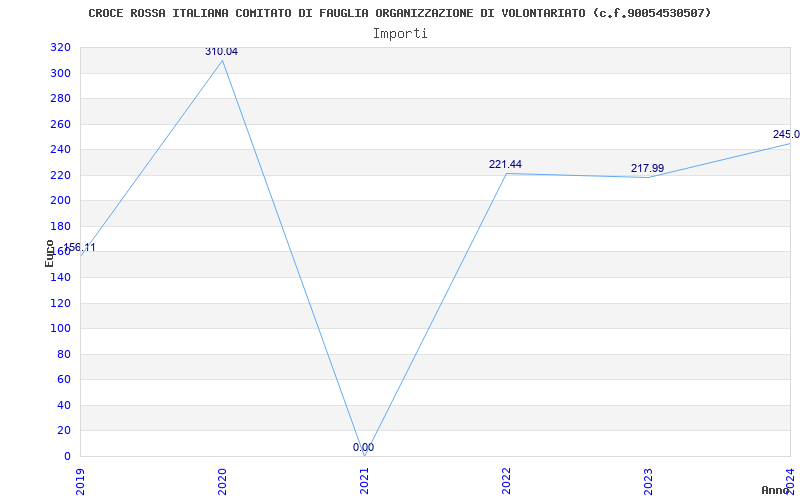Click the 200 y-axis tick label
800x500 pixels.
60,201
